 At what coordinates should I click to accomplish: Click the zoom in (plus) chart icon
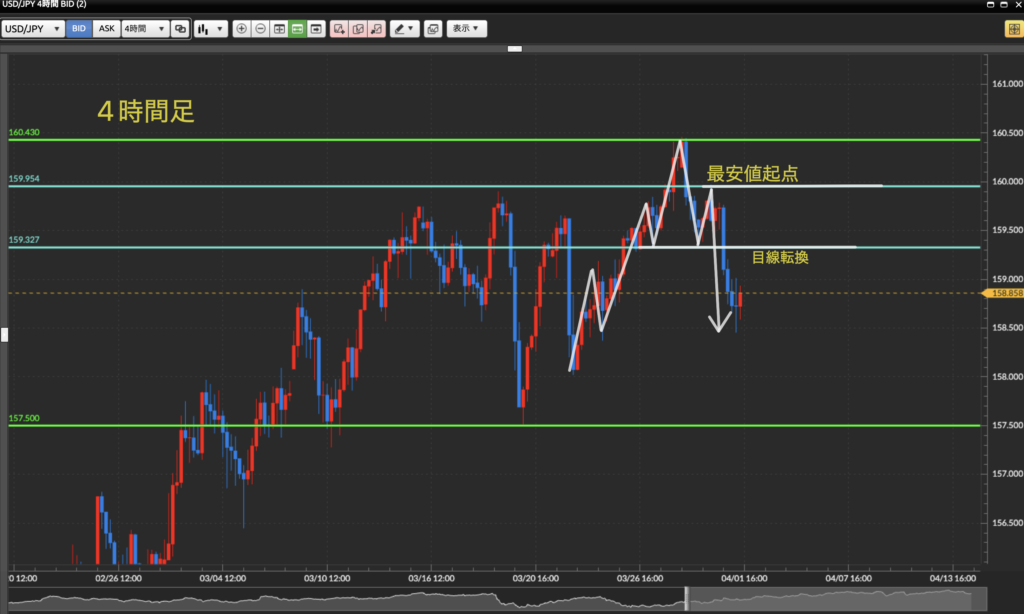(241, 29)
